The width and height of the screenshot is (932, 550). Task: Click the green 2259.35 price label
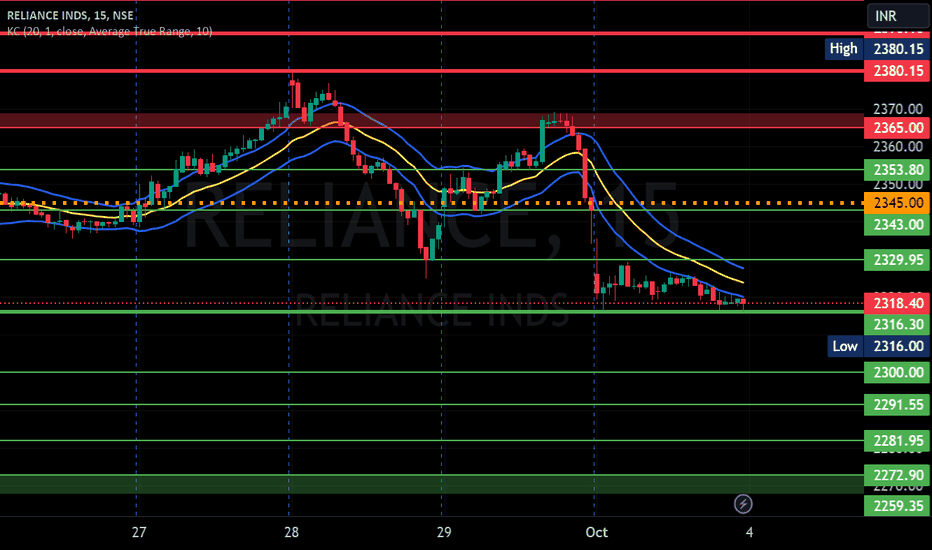(x=897, y=506)
